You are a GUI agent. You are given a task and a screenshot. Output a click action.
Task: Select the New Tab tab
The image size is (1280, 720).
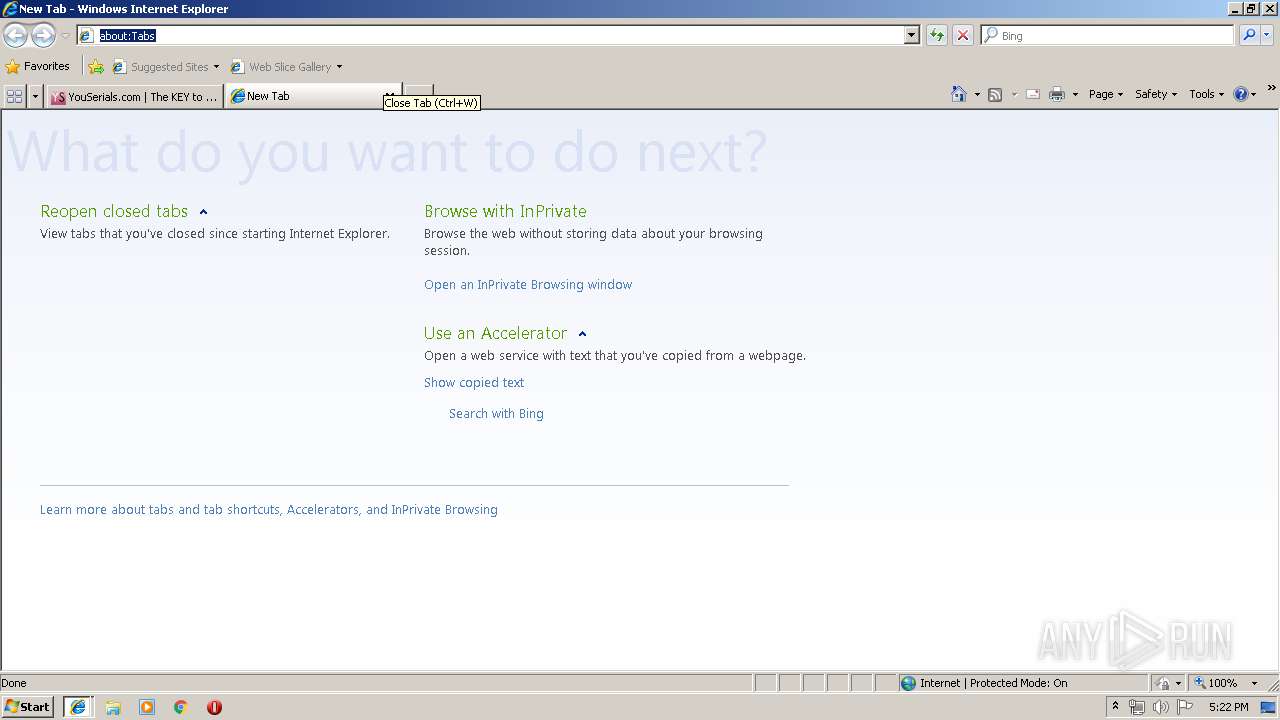(x=304, y=96)
